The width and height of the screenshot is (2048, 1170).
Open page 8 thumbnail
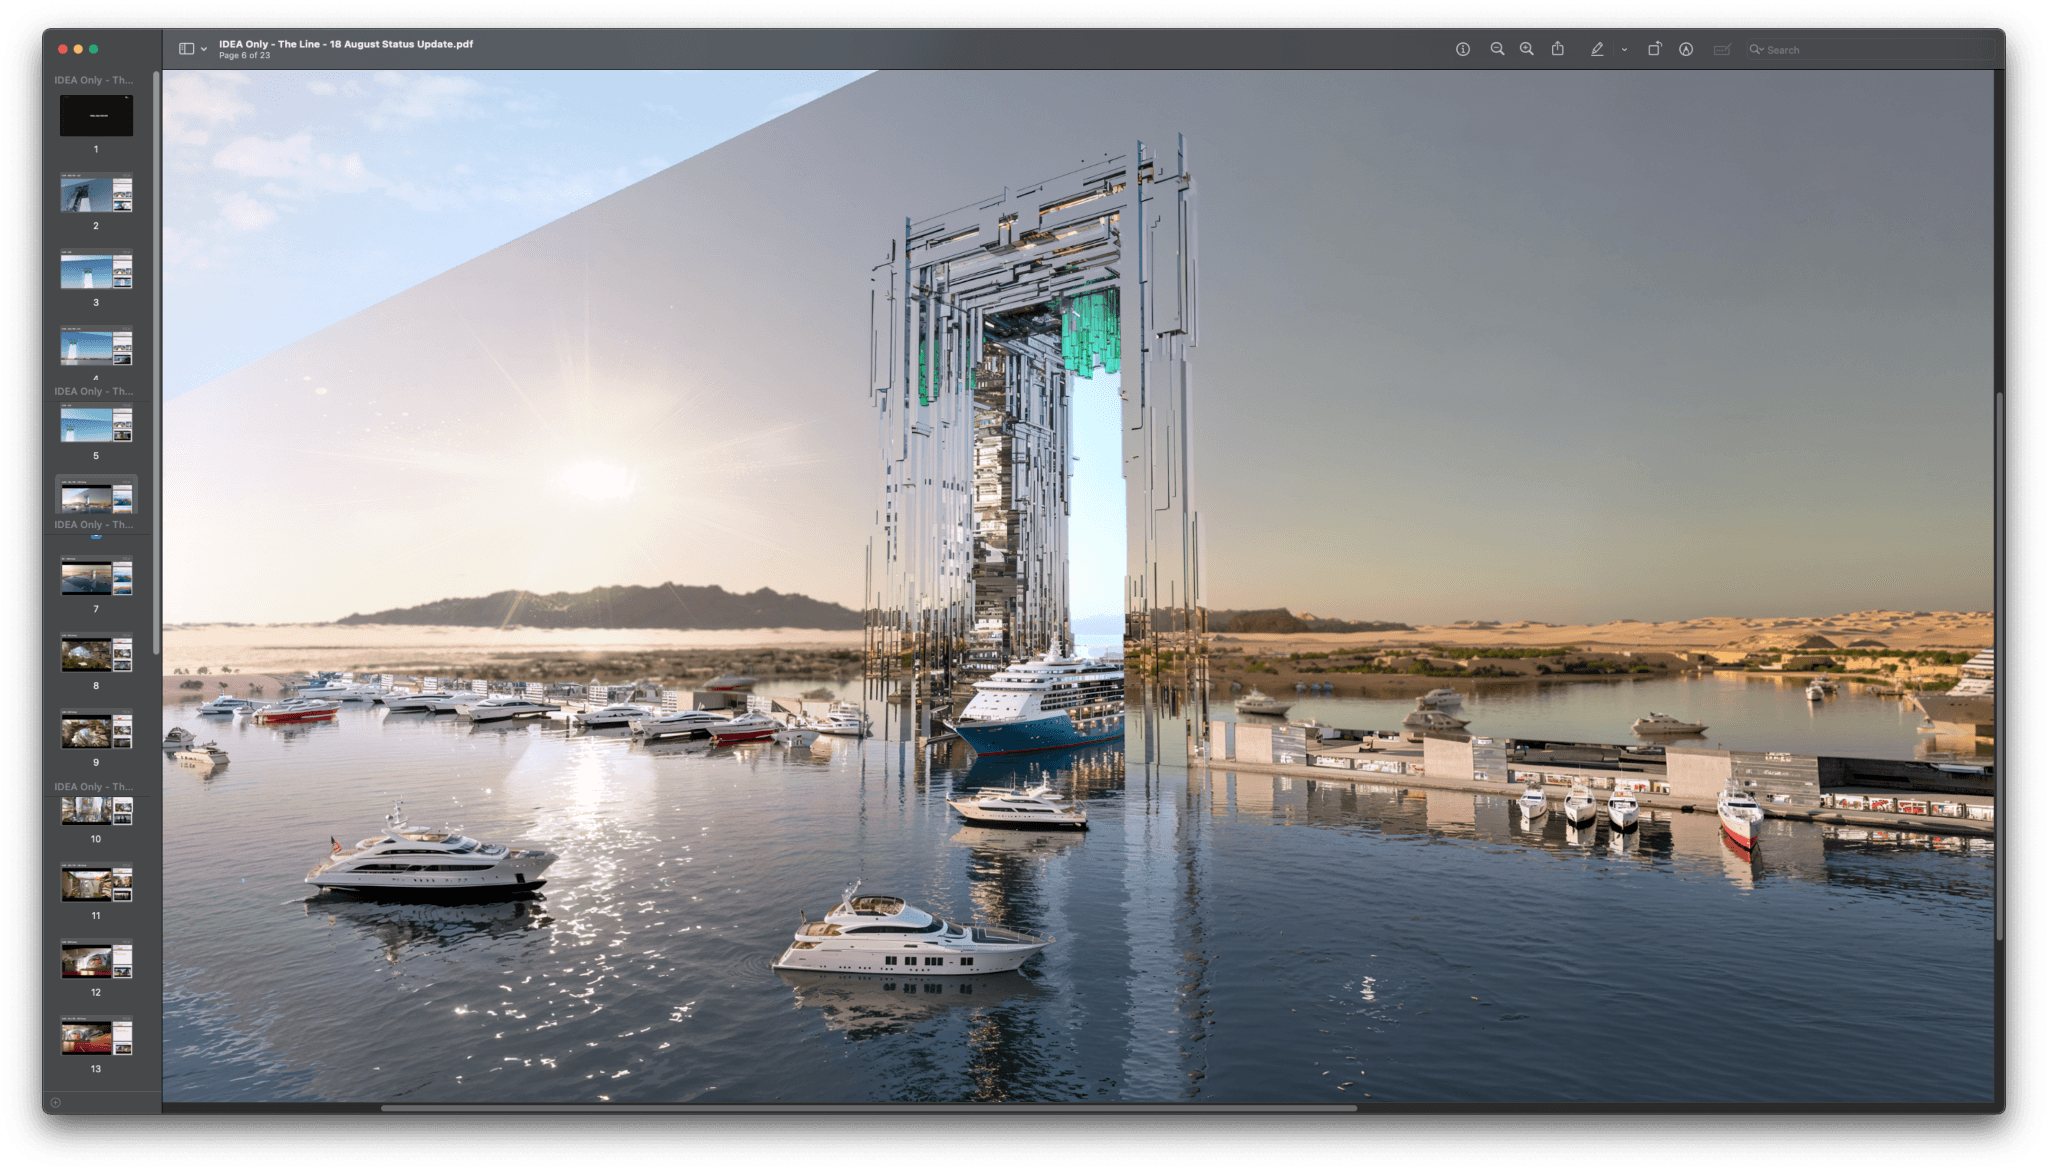pos(96,654)
